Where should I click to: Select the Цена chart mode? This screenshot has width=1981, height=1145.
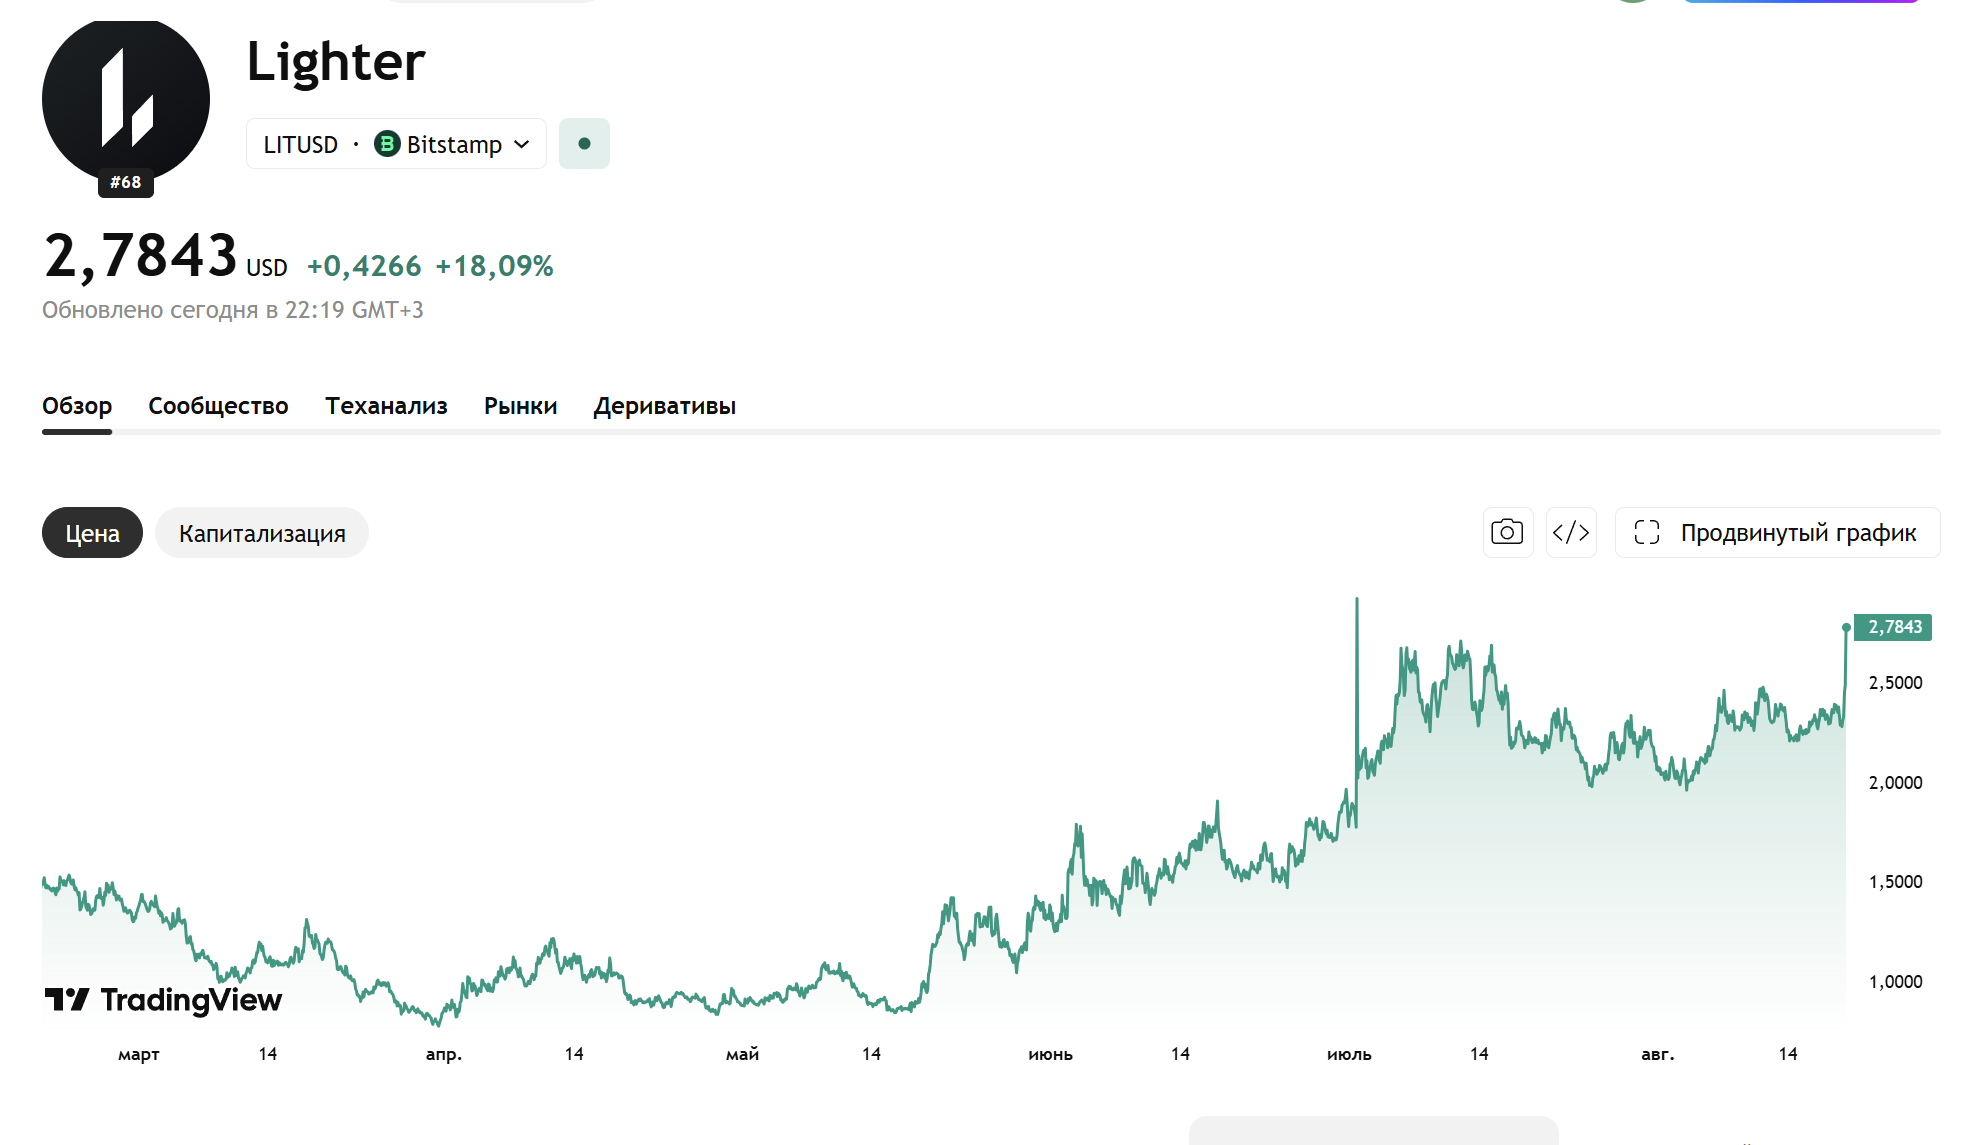click(92, 533)
